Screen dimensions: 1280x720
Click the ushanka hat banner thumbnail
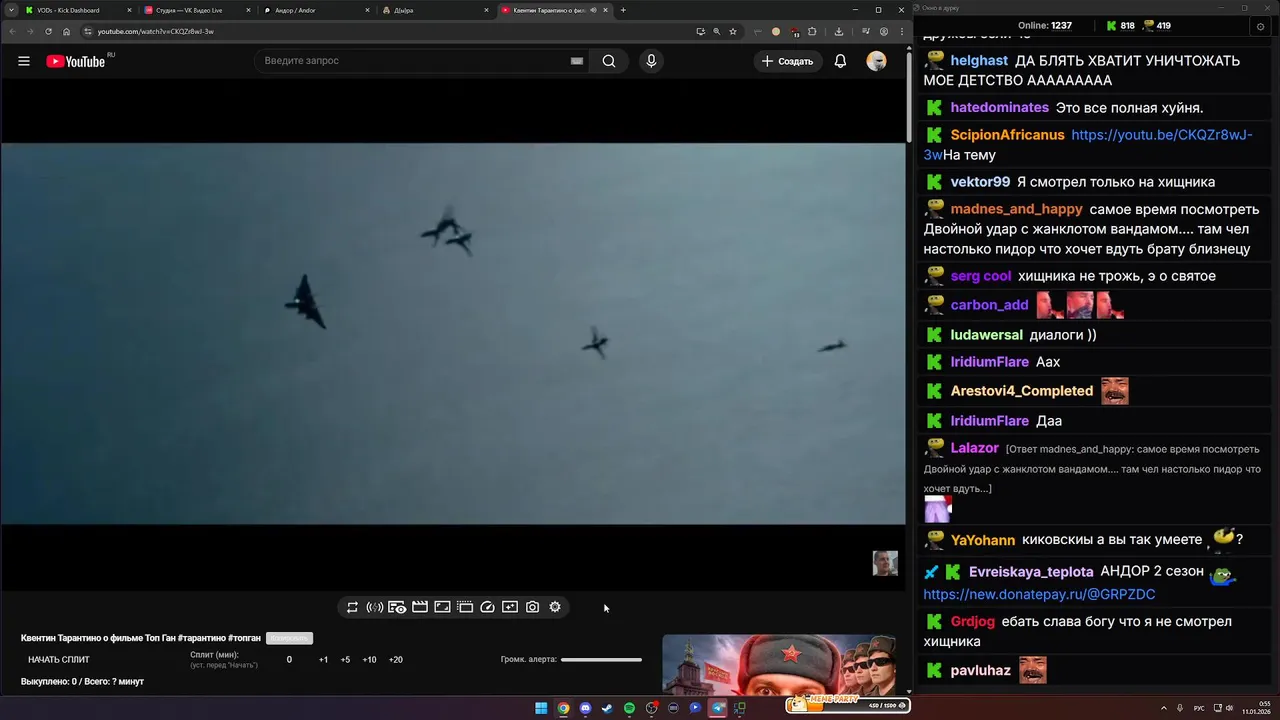(x=779, y=665)
